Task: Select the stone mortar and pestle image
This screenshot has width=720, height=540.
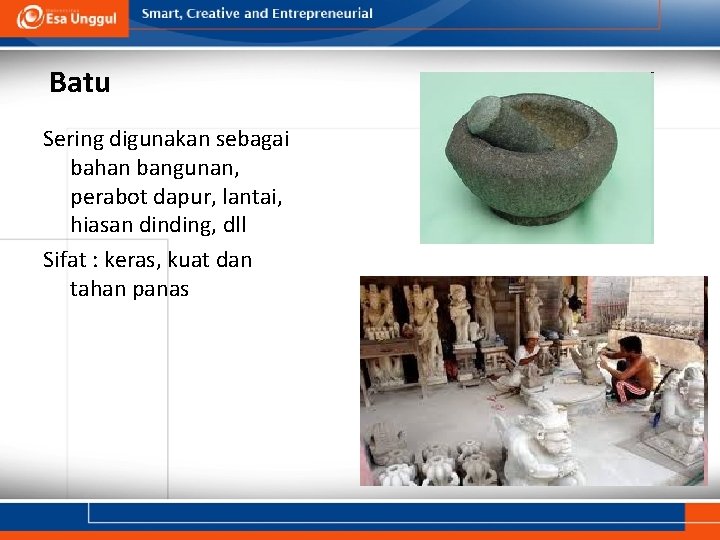Action: pos(537,158)
